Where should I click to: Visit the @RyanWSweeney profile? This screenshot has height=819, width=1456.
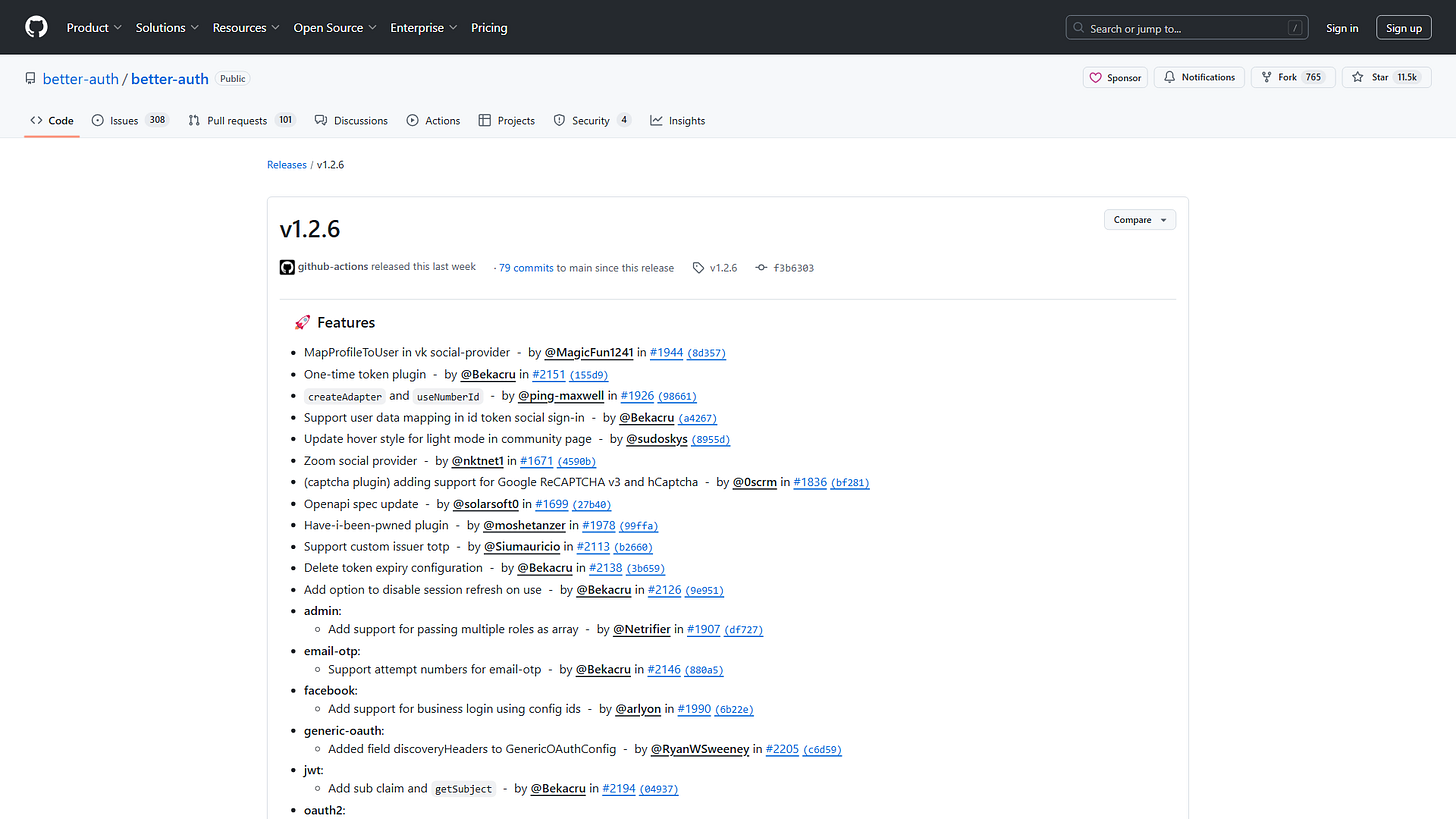coord(700,749)
